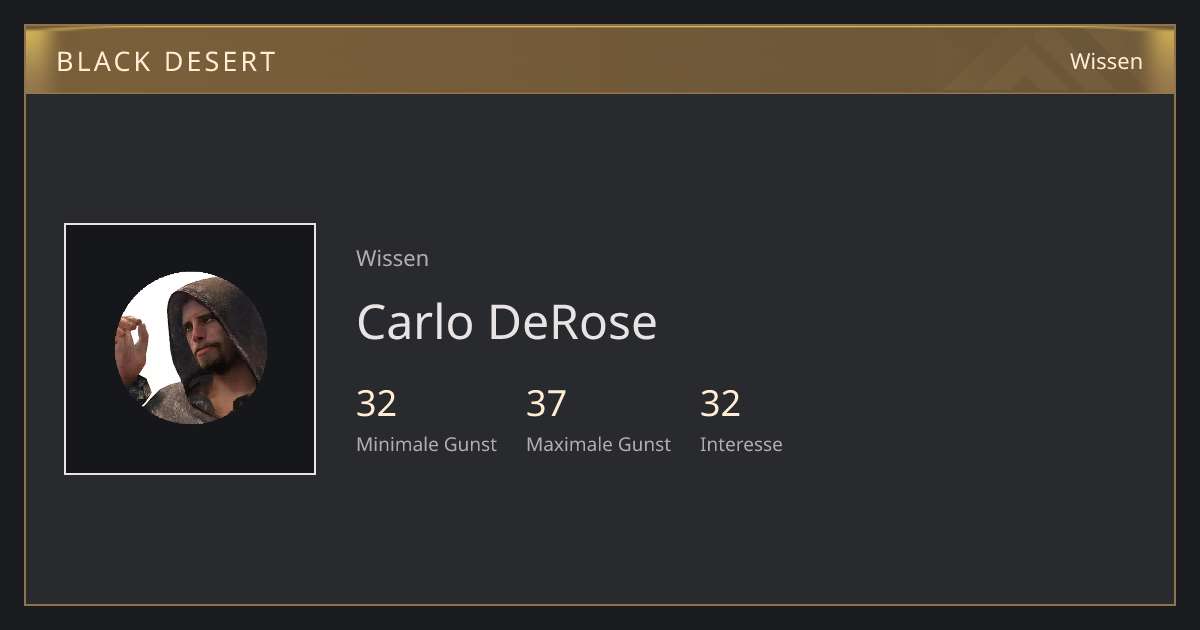The image size is (1200, 630).
Task: Open the Wissen link in the gold header
Action: pyautogui.click(x=1106, y=61)
